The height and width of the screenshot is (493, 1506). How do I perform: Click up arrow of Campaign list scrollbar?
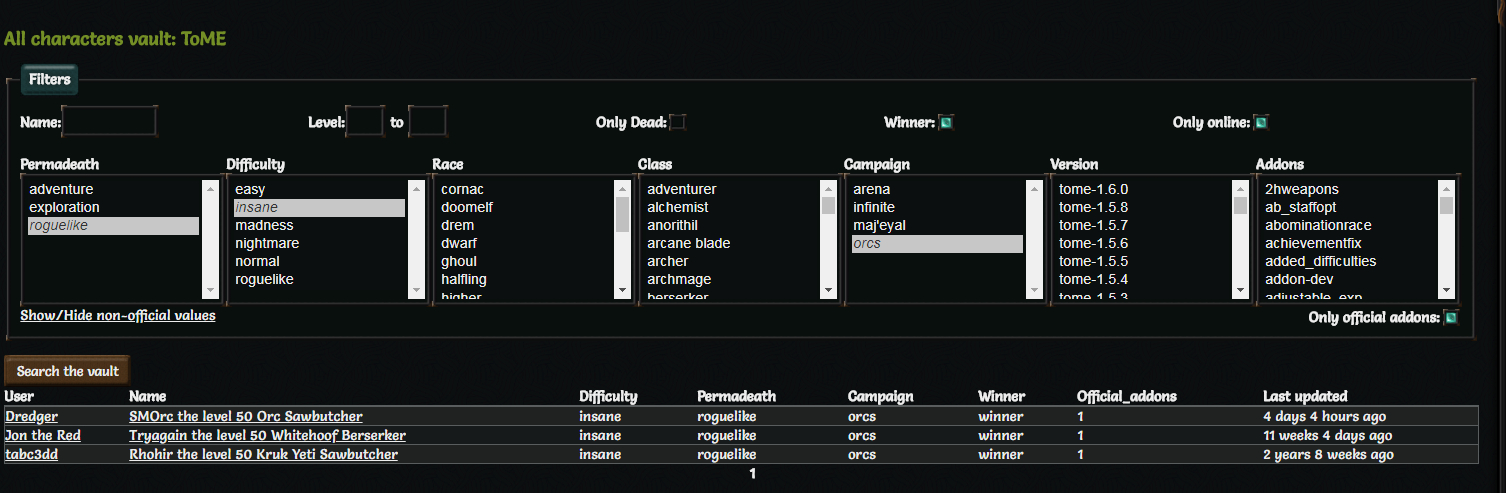[x=1034, y=188]
